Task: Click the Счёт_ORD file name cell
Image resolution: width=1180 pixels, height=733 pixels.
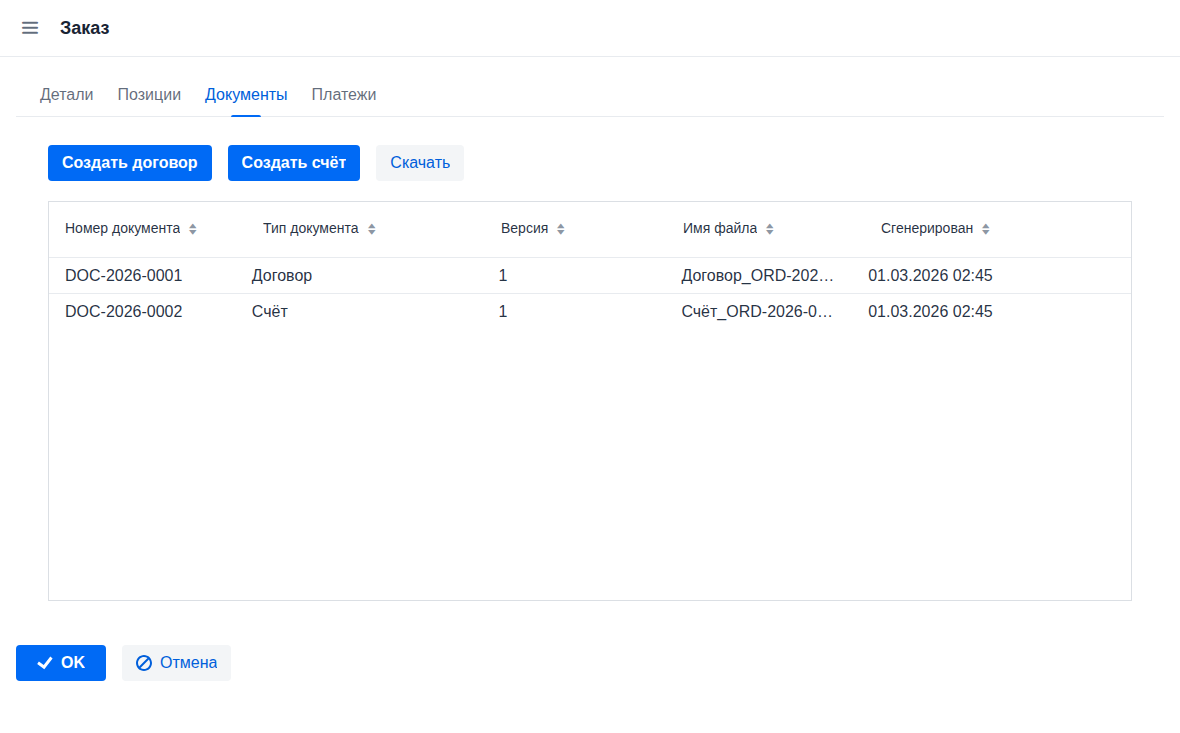Action: pyautogui.click(x=757, y=312)
